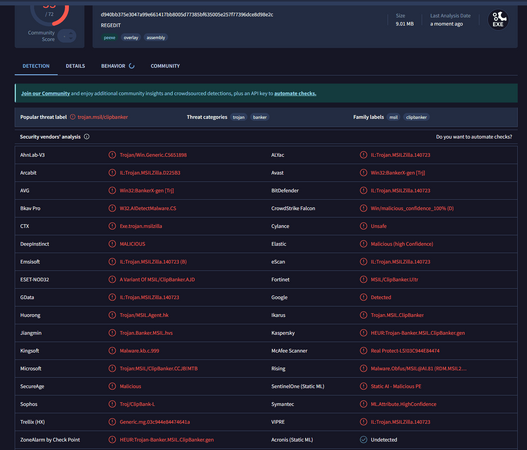Click the AVG detection alert icon
The width and height of the screenshot is (527, 450).
pyautogui.click(x=112, y=191)
